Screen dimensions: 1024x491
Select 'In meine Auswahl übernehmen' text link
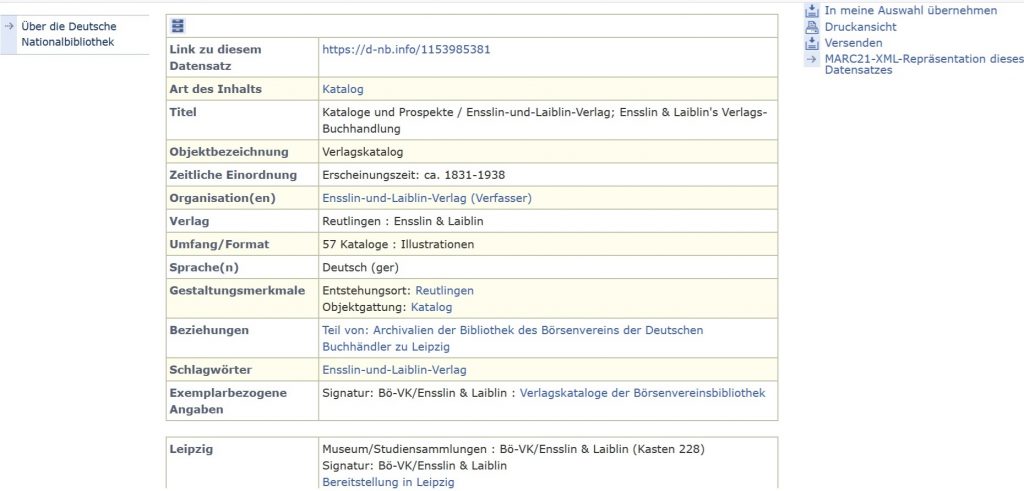click(x=910, y=10)
